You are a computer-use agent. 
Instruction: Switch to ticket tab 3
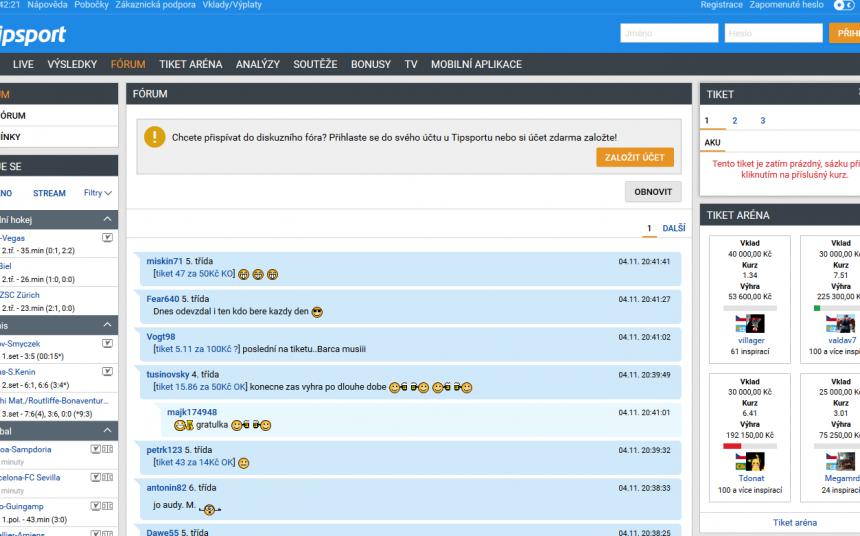click(762, 121)
